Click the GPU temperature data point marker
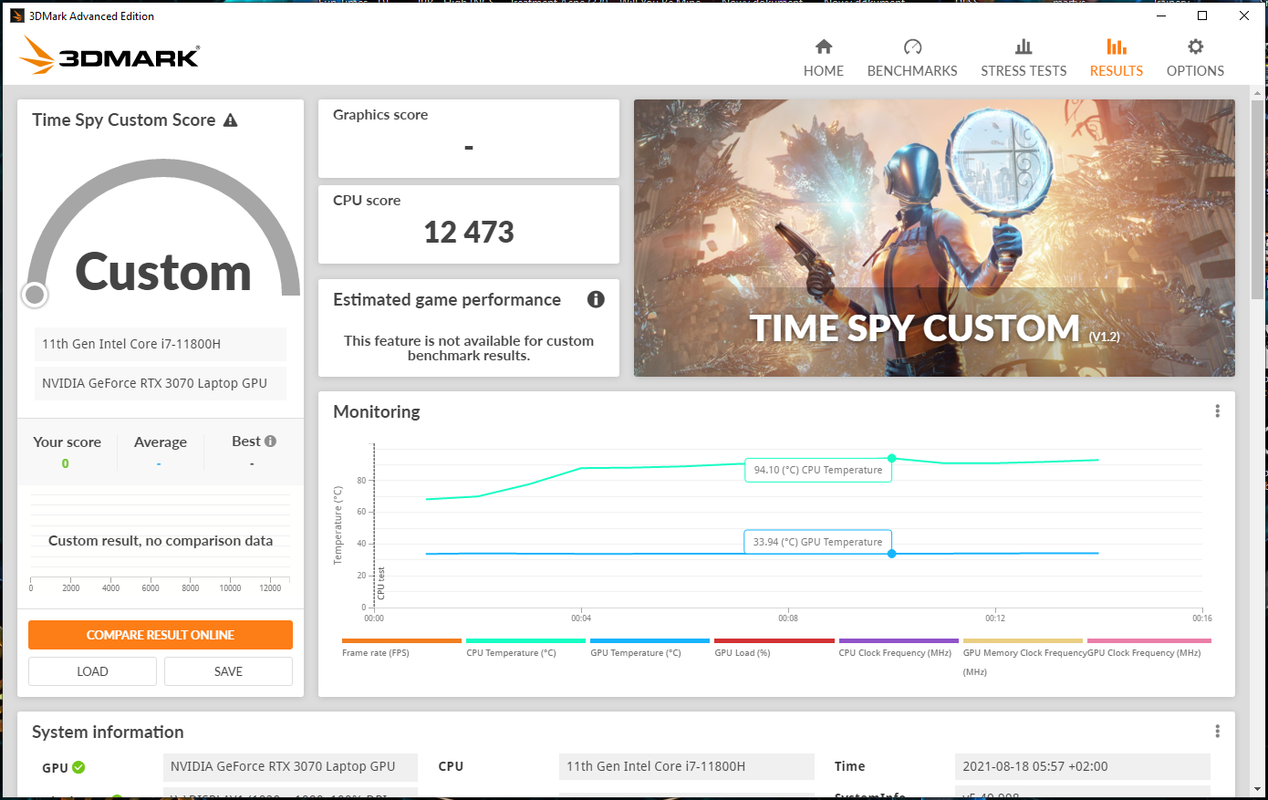Viewport: 1268px width, 800px height. point(892,553)
